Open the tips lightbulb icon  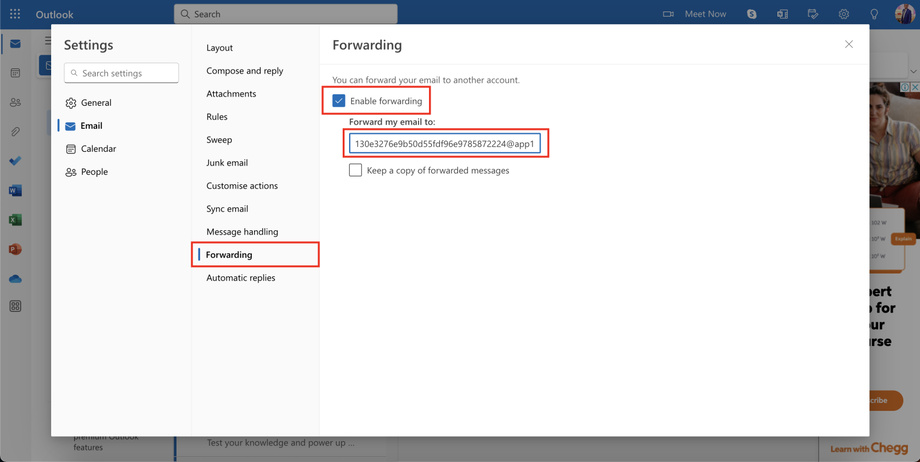click(874, 14)
